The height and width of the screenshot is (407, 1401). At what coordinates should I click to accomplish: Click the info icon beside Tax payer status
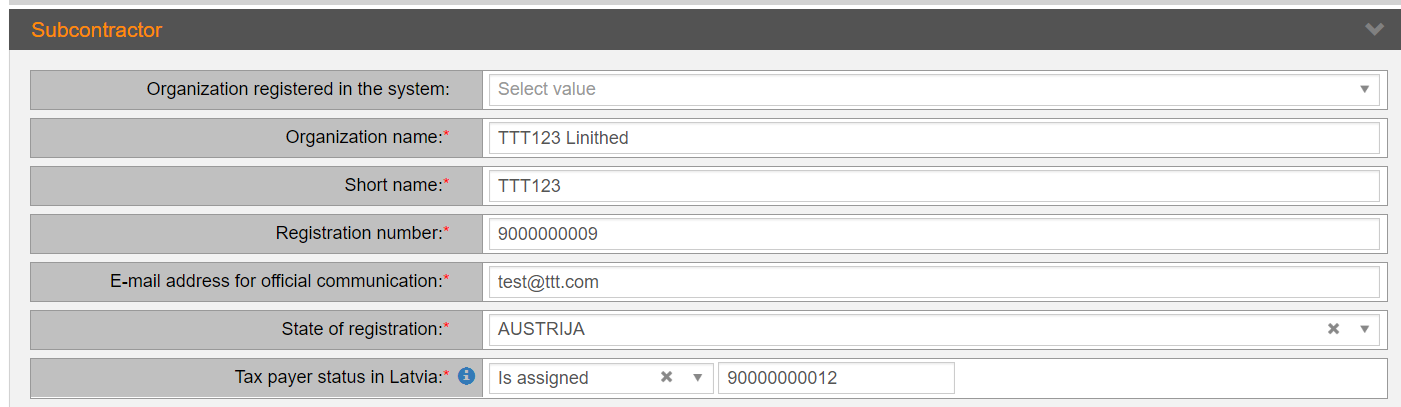pyautogui.click(x=466, y=377)
